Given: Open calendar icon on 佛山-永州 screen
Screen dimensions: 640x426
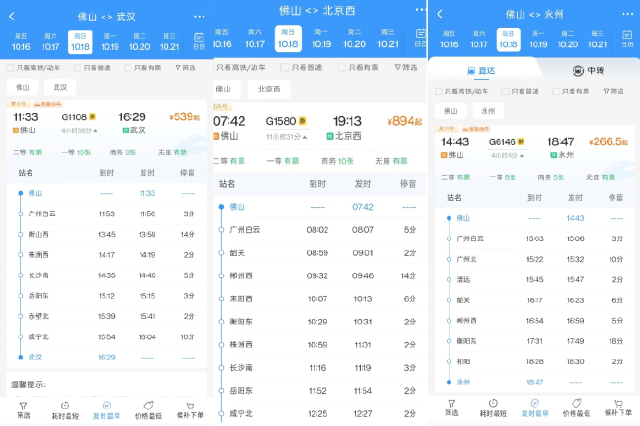Looking at the screenshot, I should (x=627, y=39).
